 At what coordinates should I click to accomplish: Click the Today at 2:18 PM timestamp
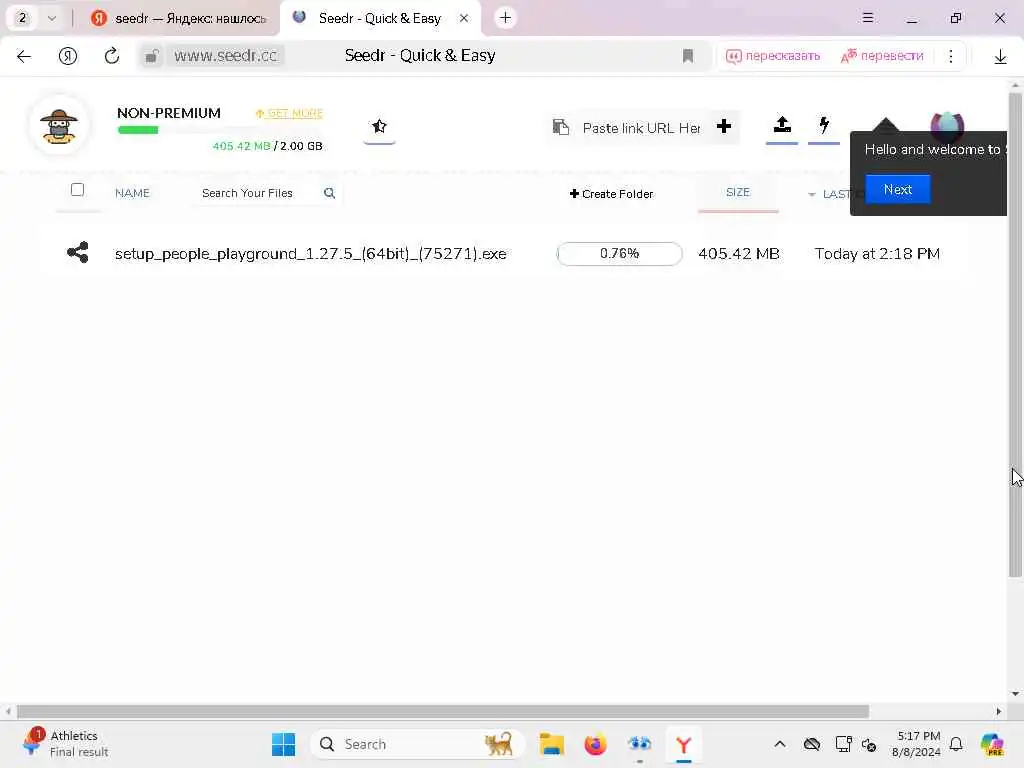click(x=877, y=254)
